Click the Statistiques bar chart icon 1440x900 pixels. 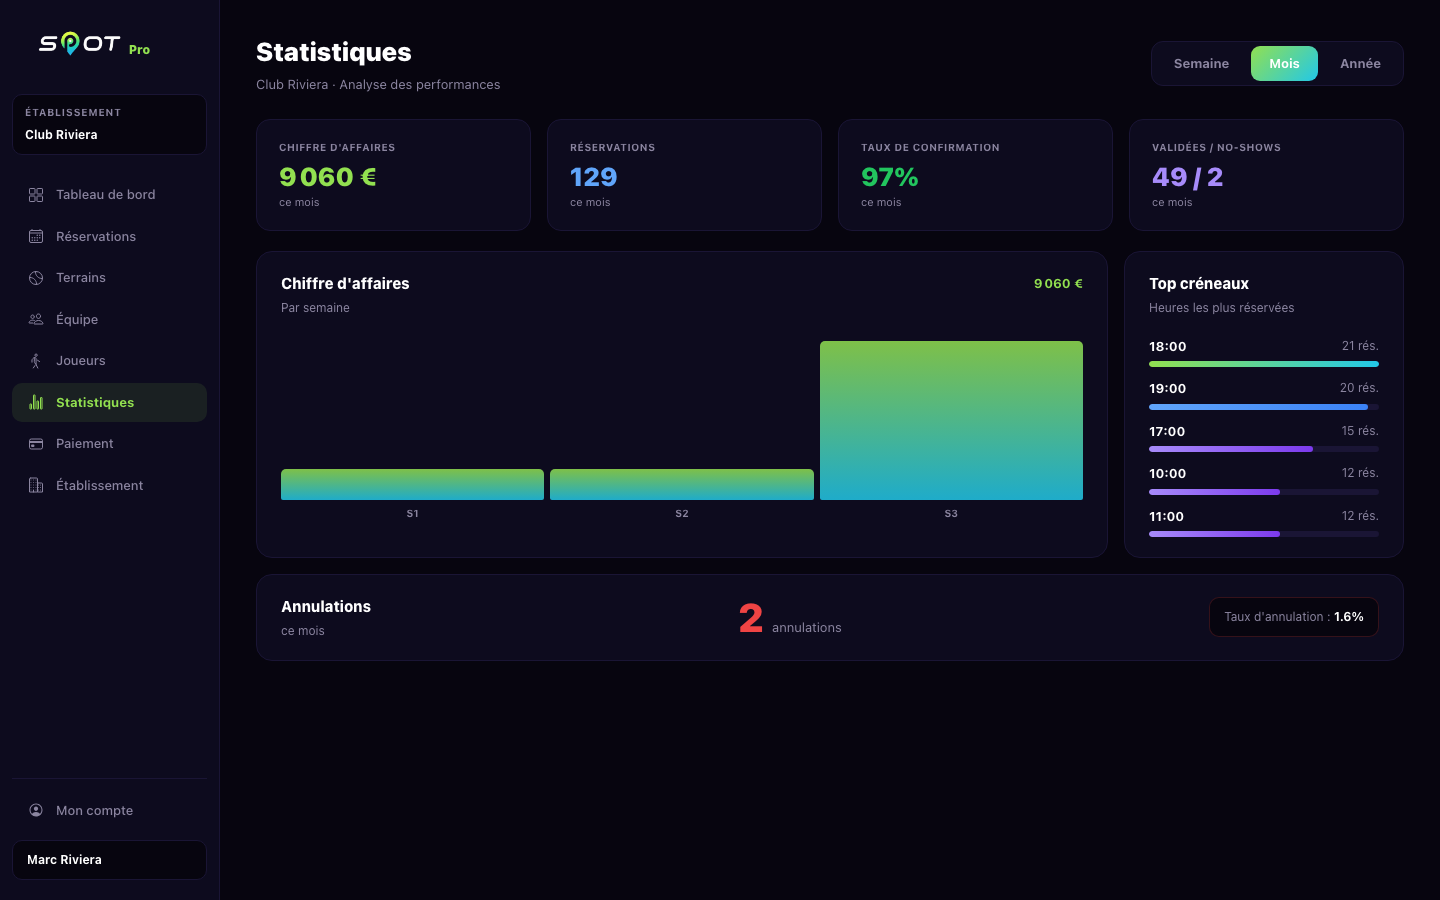[x=36, y=402]
